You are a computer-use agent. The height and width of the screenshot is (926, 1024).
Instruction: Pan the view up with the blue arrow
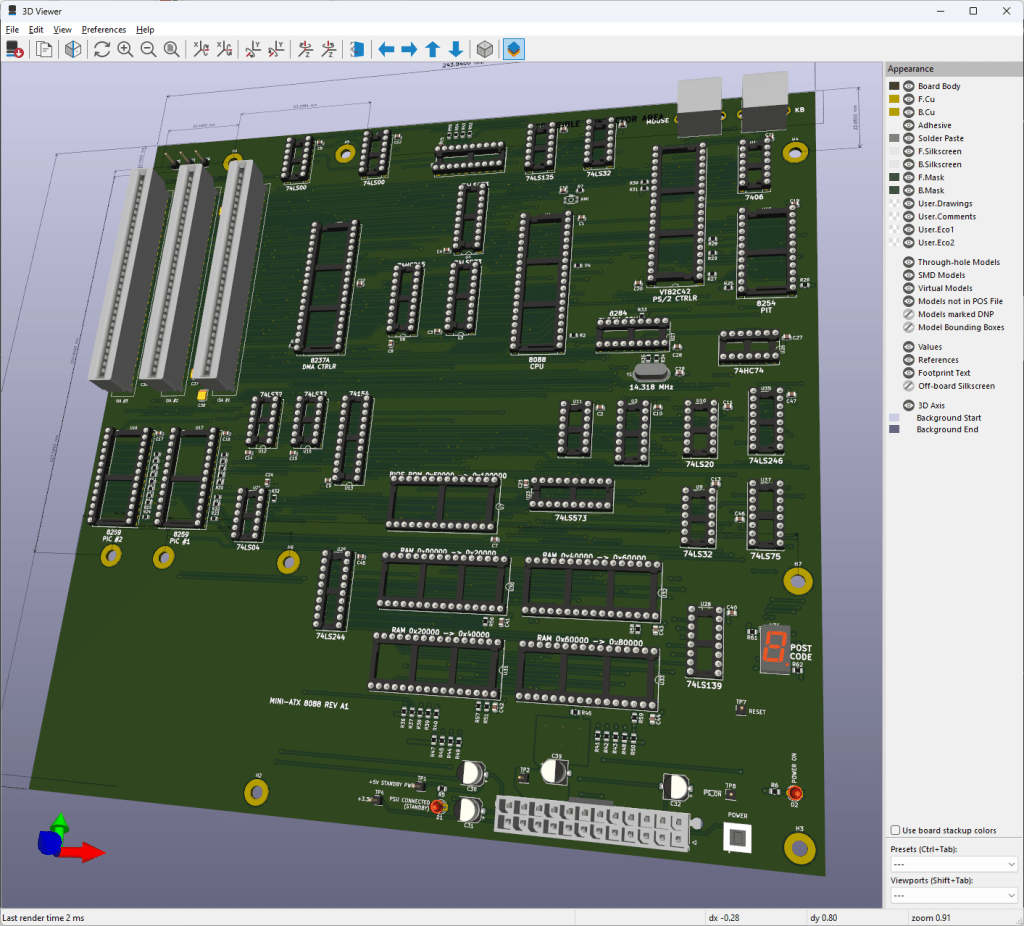pyautogui.click(x=434, y=49)
